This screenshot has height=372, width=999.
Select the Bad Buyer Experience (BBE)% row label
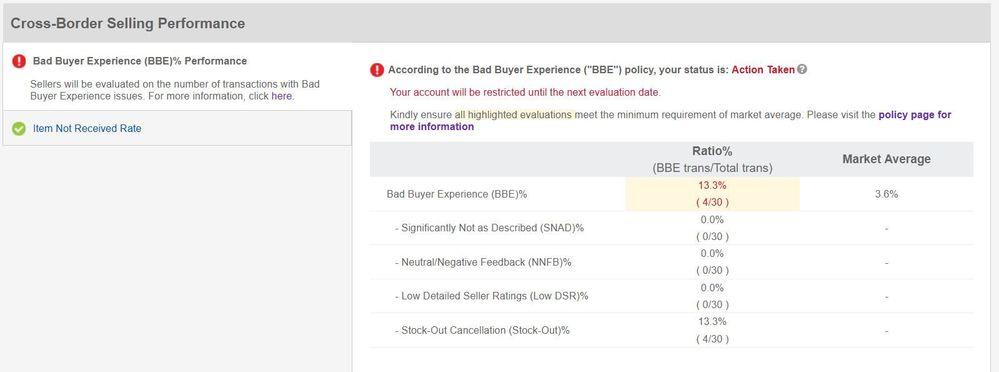(457, 194)
